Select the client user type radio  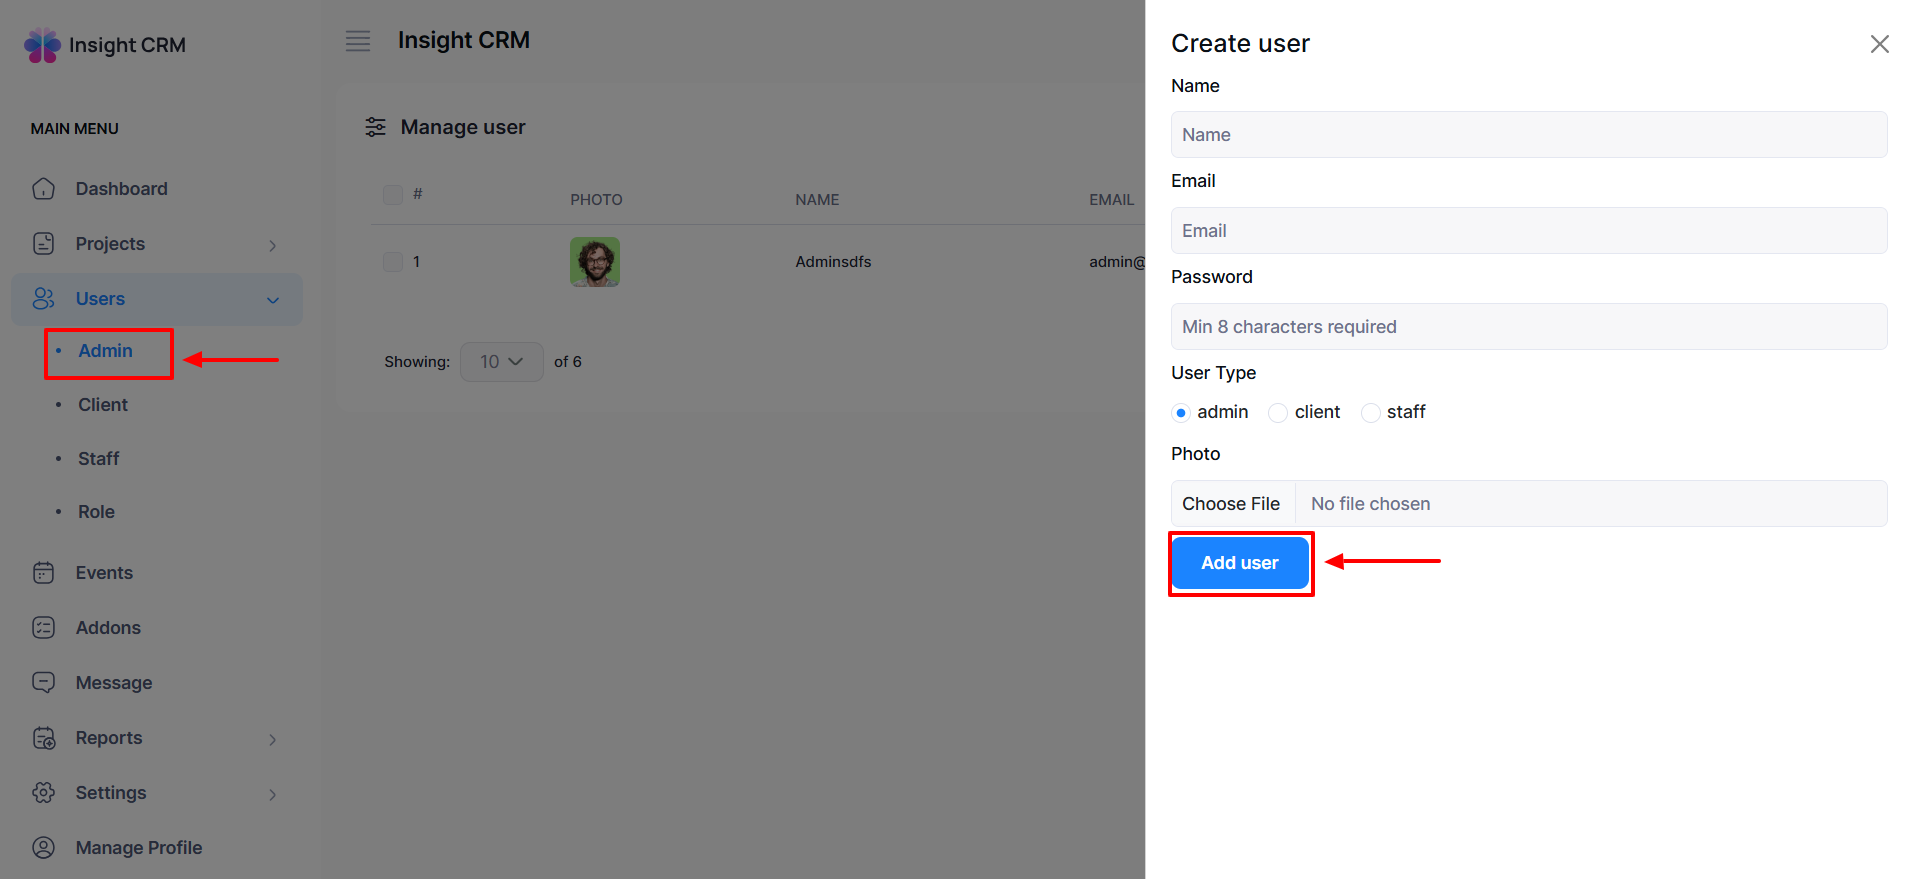[1278, 413]
